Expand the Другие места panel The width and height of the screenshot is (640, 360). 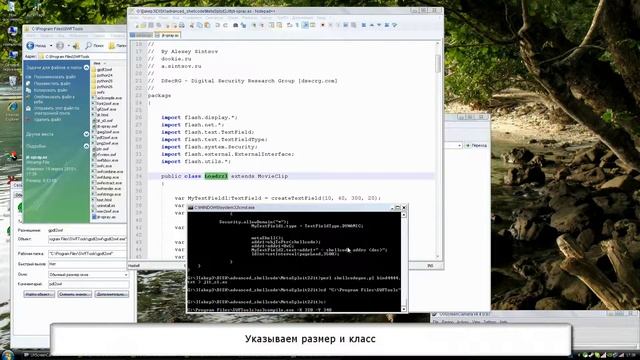pyautogui.click(x=86, y=134)
